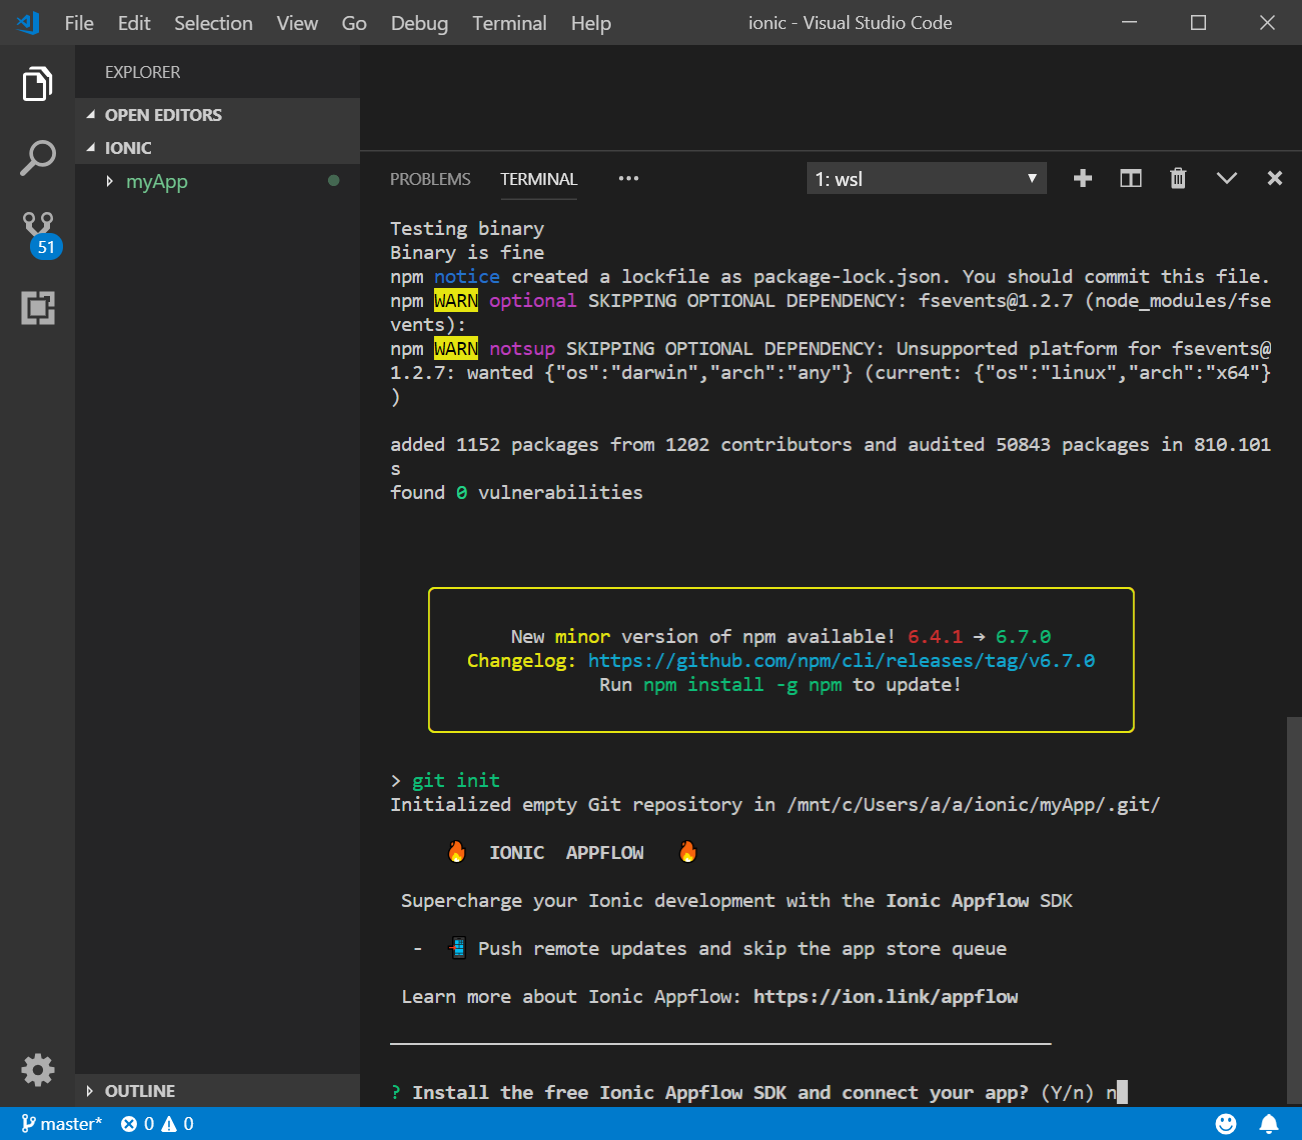Open the Manage gear settings icon
The image size is (1302, 1140).
coord(37,1069)
